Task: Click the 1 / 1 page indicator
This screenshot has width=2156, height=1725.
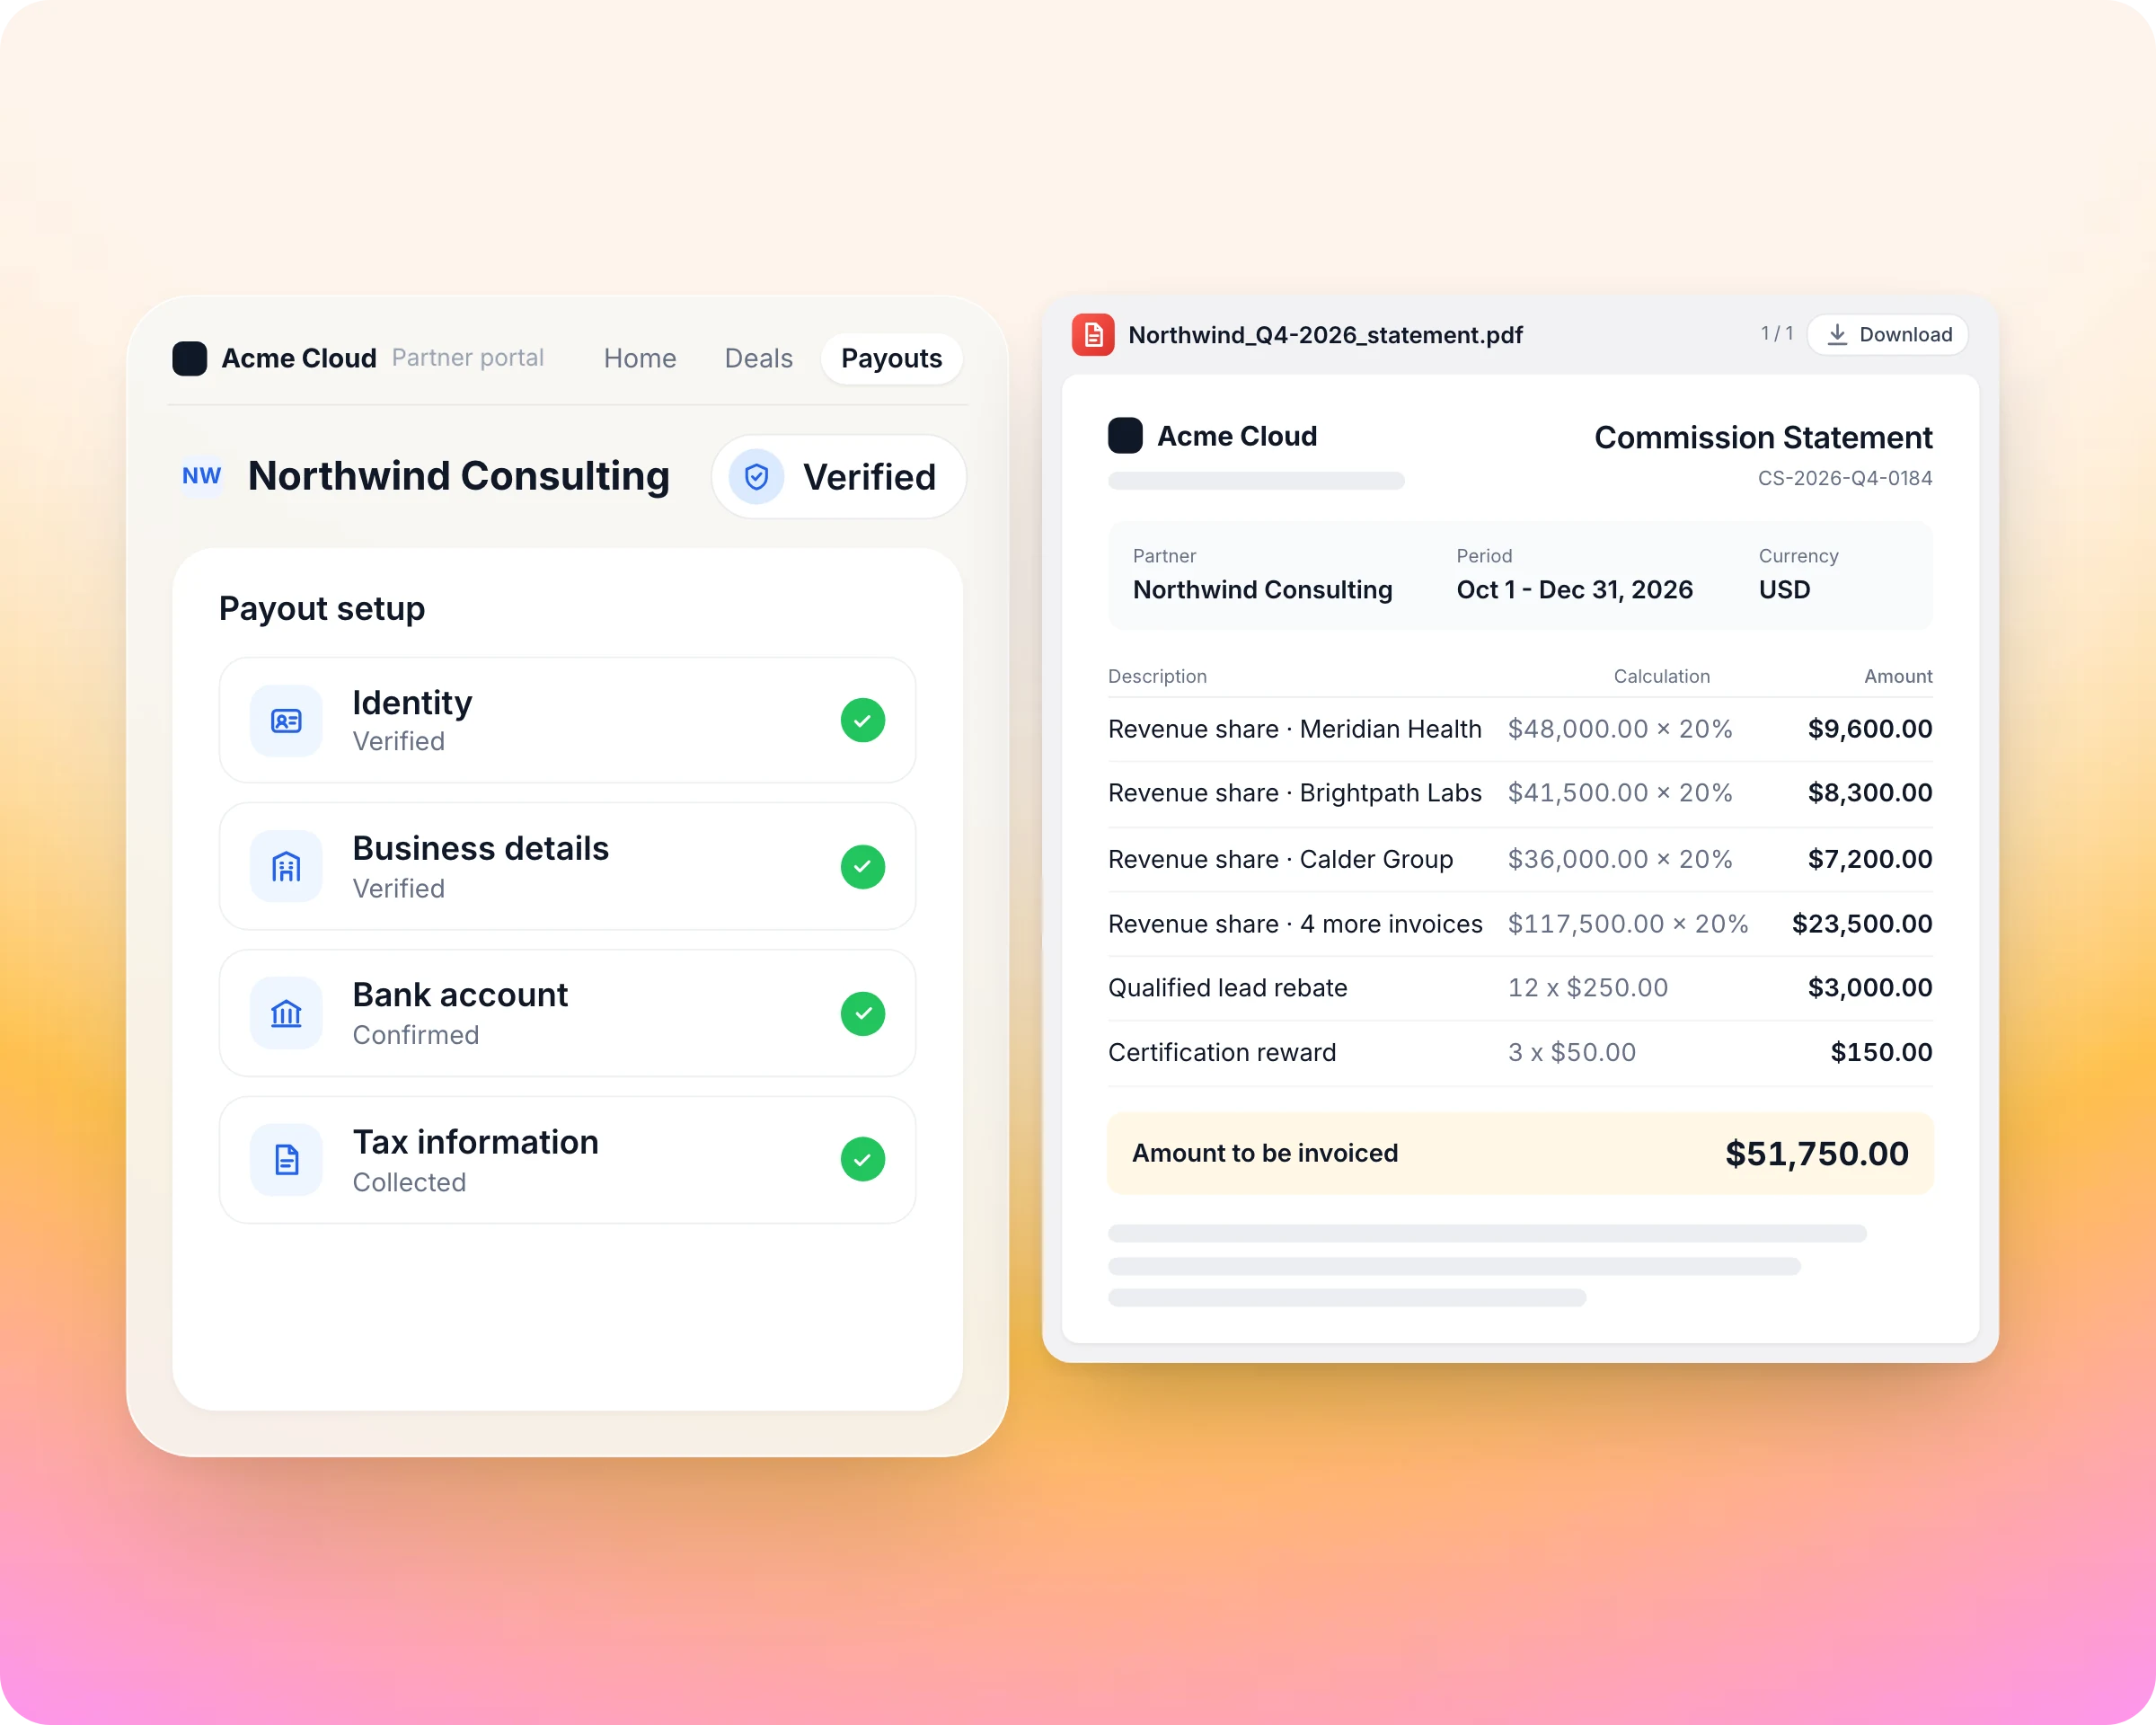Action: coord(1777,334)
